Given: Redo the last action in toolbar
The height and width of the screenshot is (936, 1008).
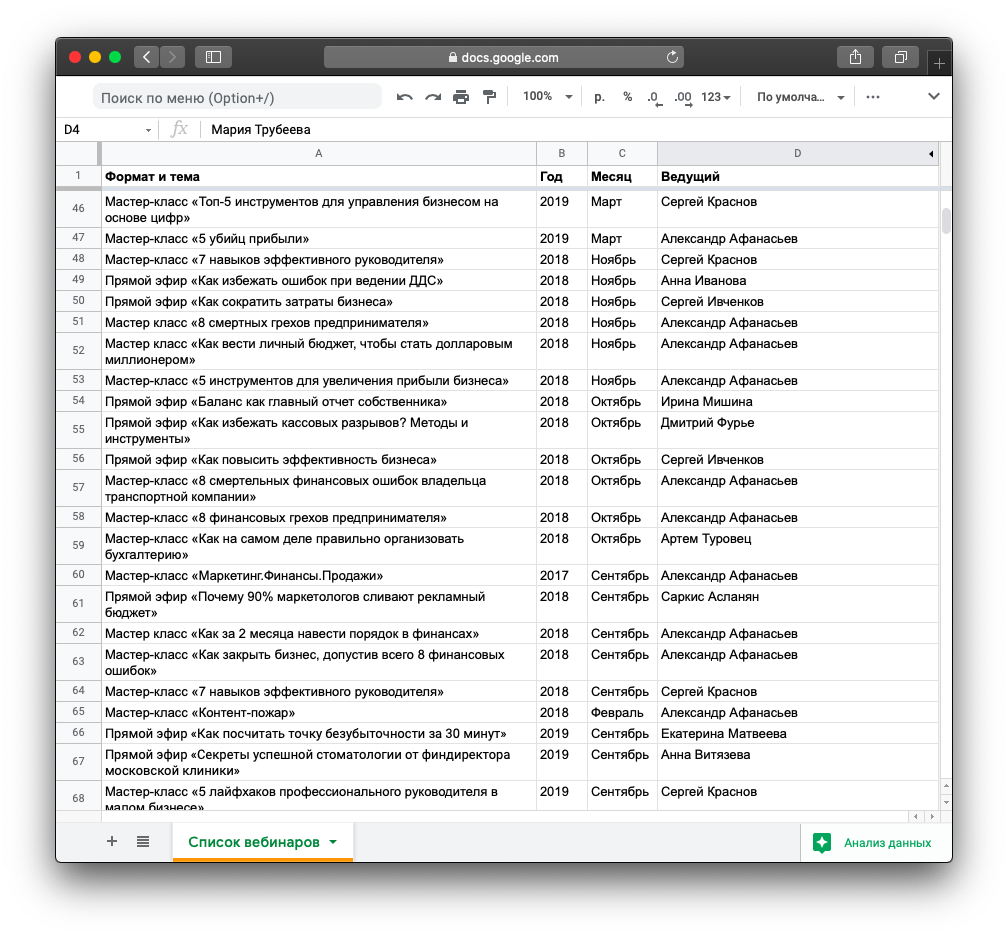Looking at the screenshot, I should (x=433, y=97).
